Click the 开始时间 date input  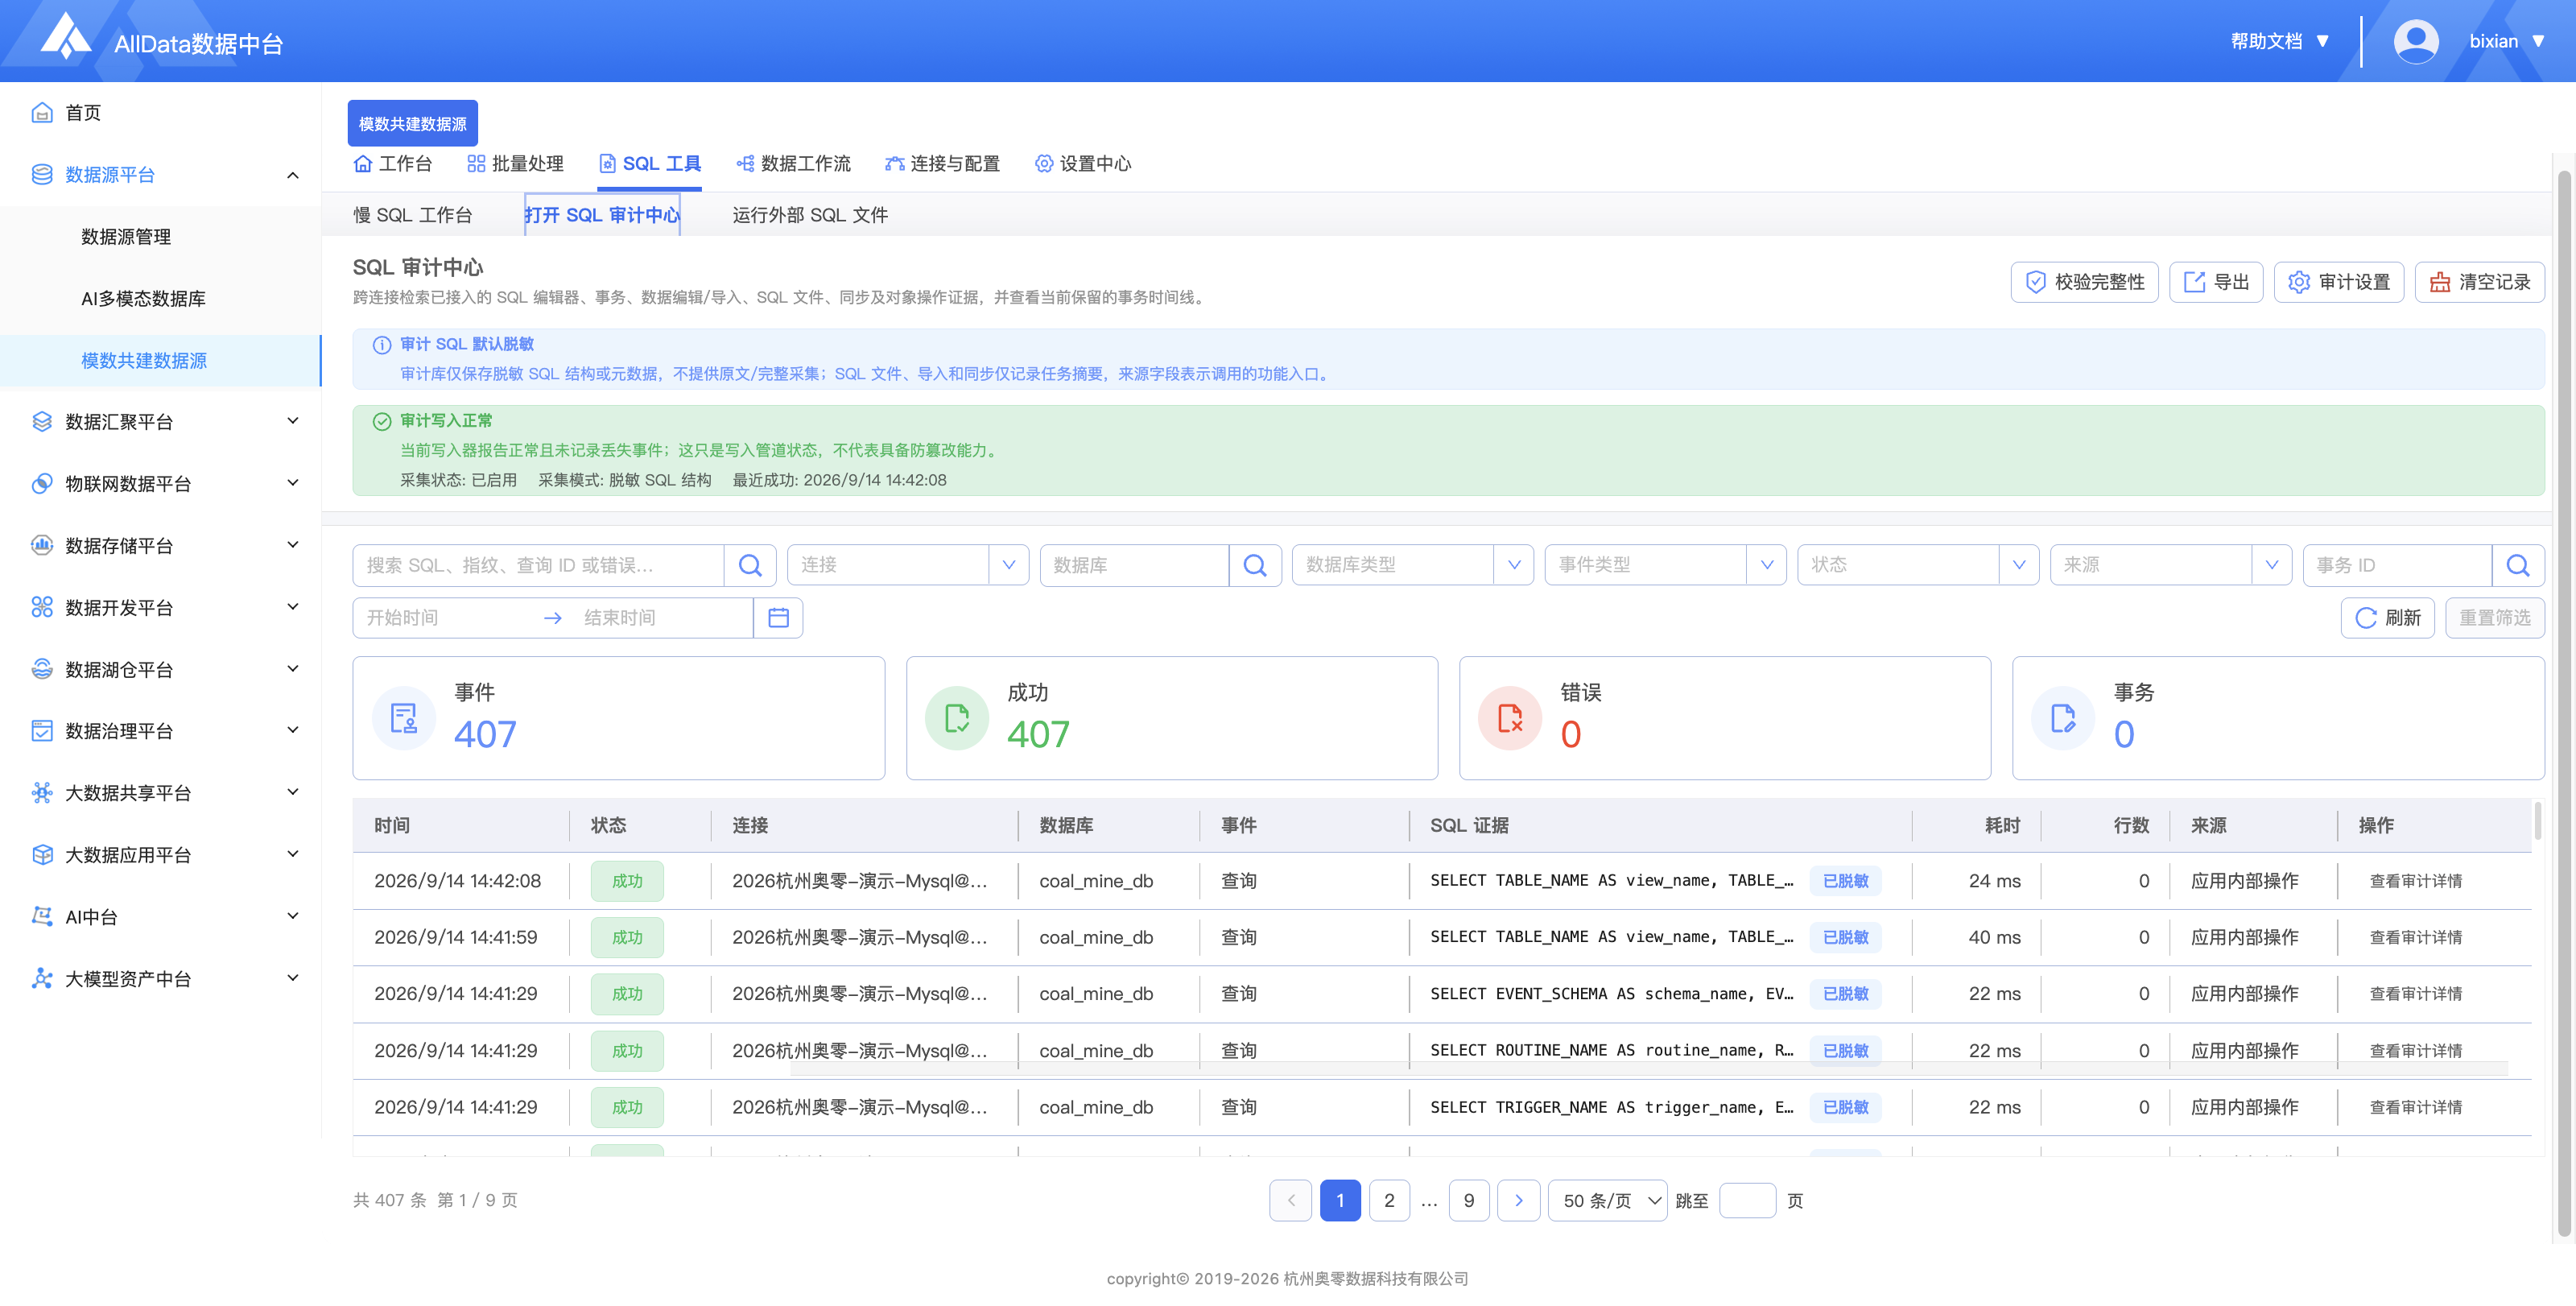click(445, 618)
